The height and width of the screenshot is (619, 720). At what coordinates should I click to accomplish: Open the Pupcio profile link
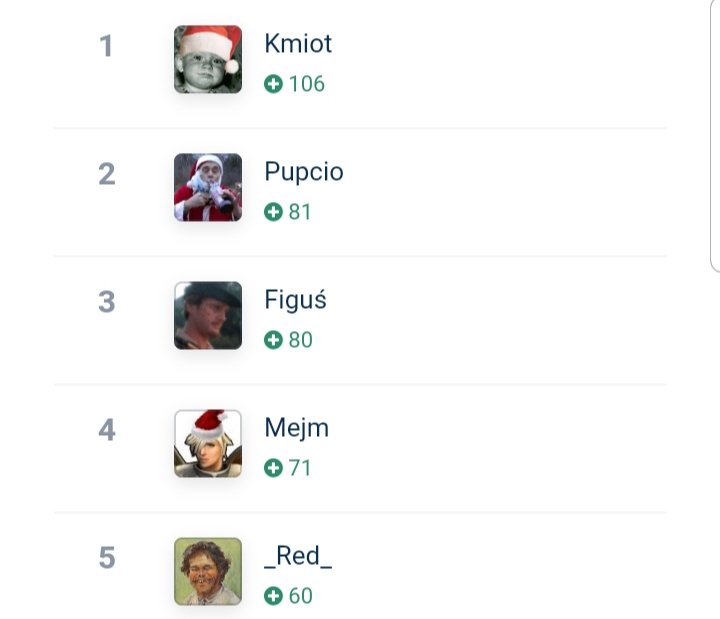click(304, 173)
